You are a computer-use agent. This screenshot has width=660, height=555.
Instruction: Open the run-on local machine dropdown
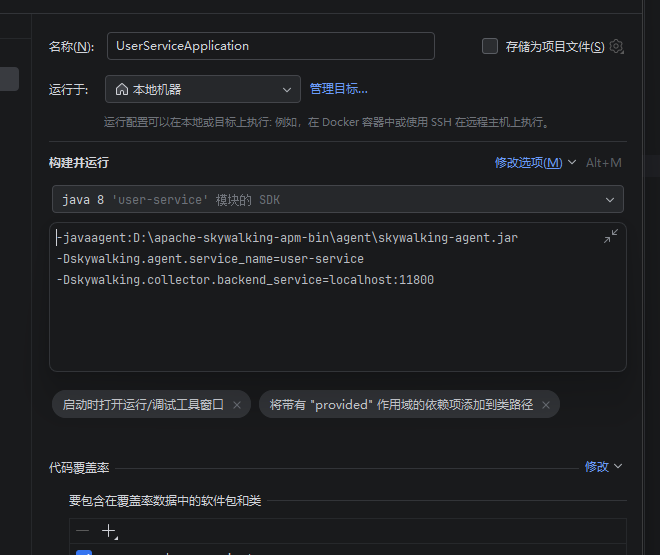point(203,89)
